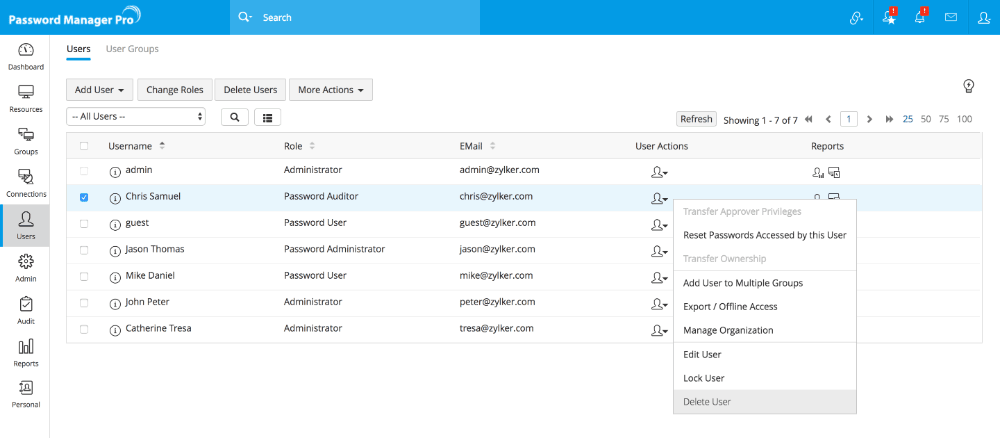Toggle the select-all header checkbox
Image resolution: width=1000 pixels, height=438 pixels.
(x=84, y=147)
